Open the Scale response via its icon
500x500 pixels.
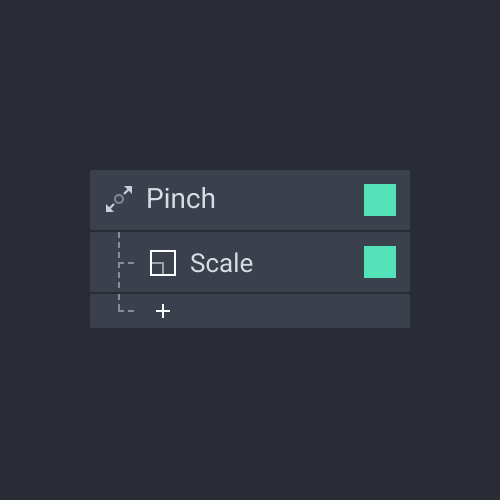163,263
